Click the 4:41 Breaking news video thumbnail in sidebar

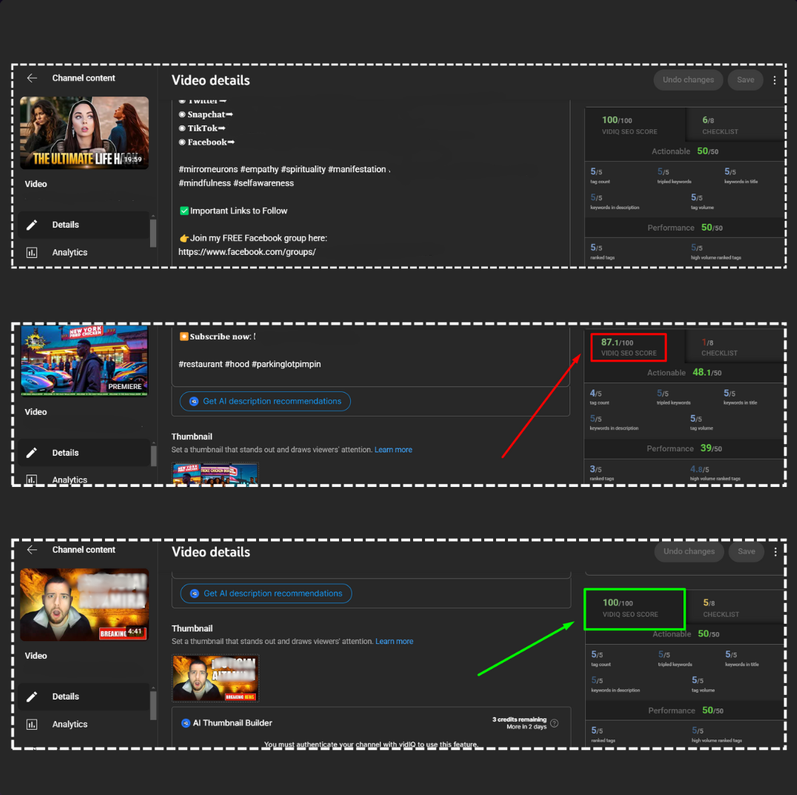point(84,604)
